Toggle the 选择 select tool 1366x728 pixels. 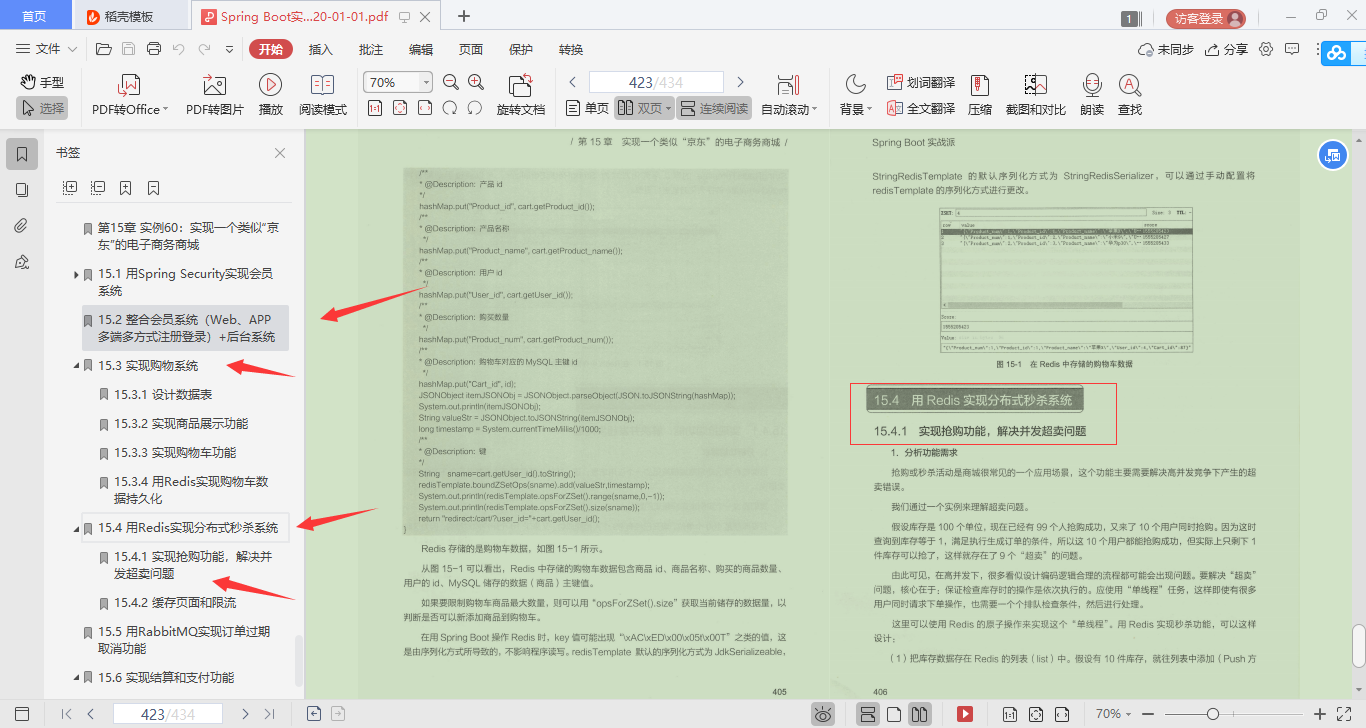coord(43,108)
